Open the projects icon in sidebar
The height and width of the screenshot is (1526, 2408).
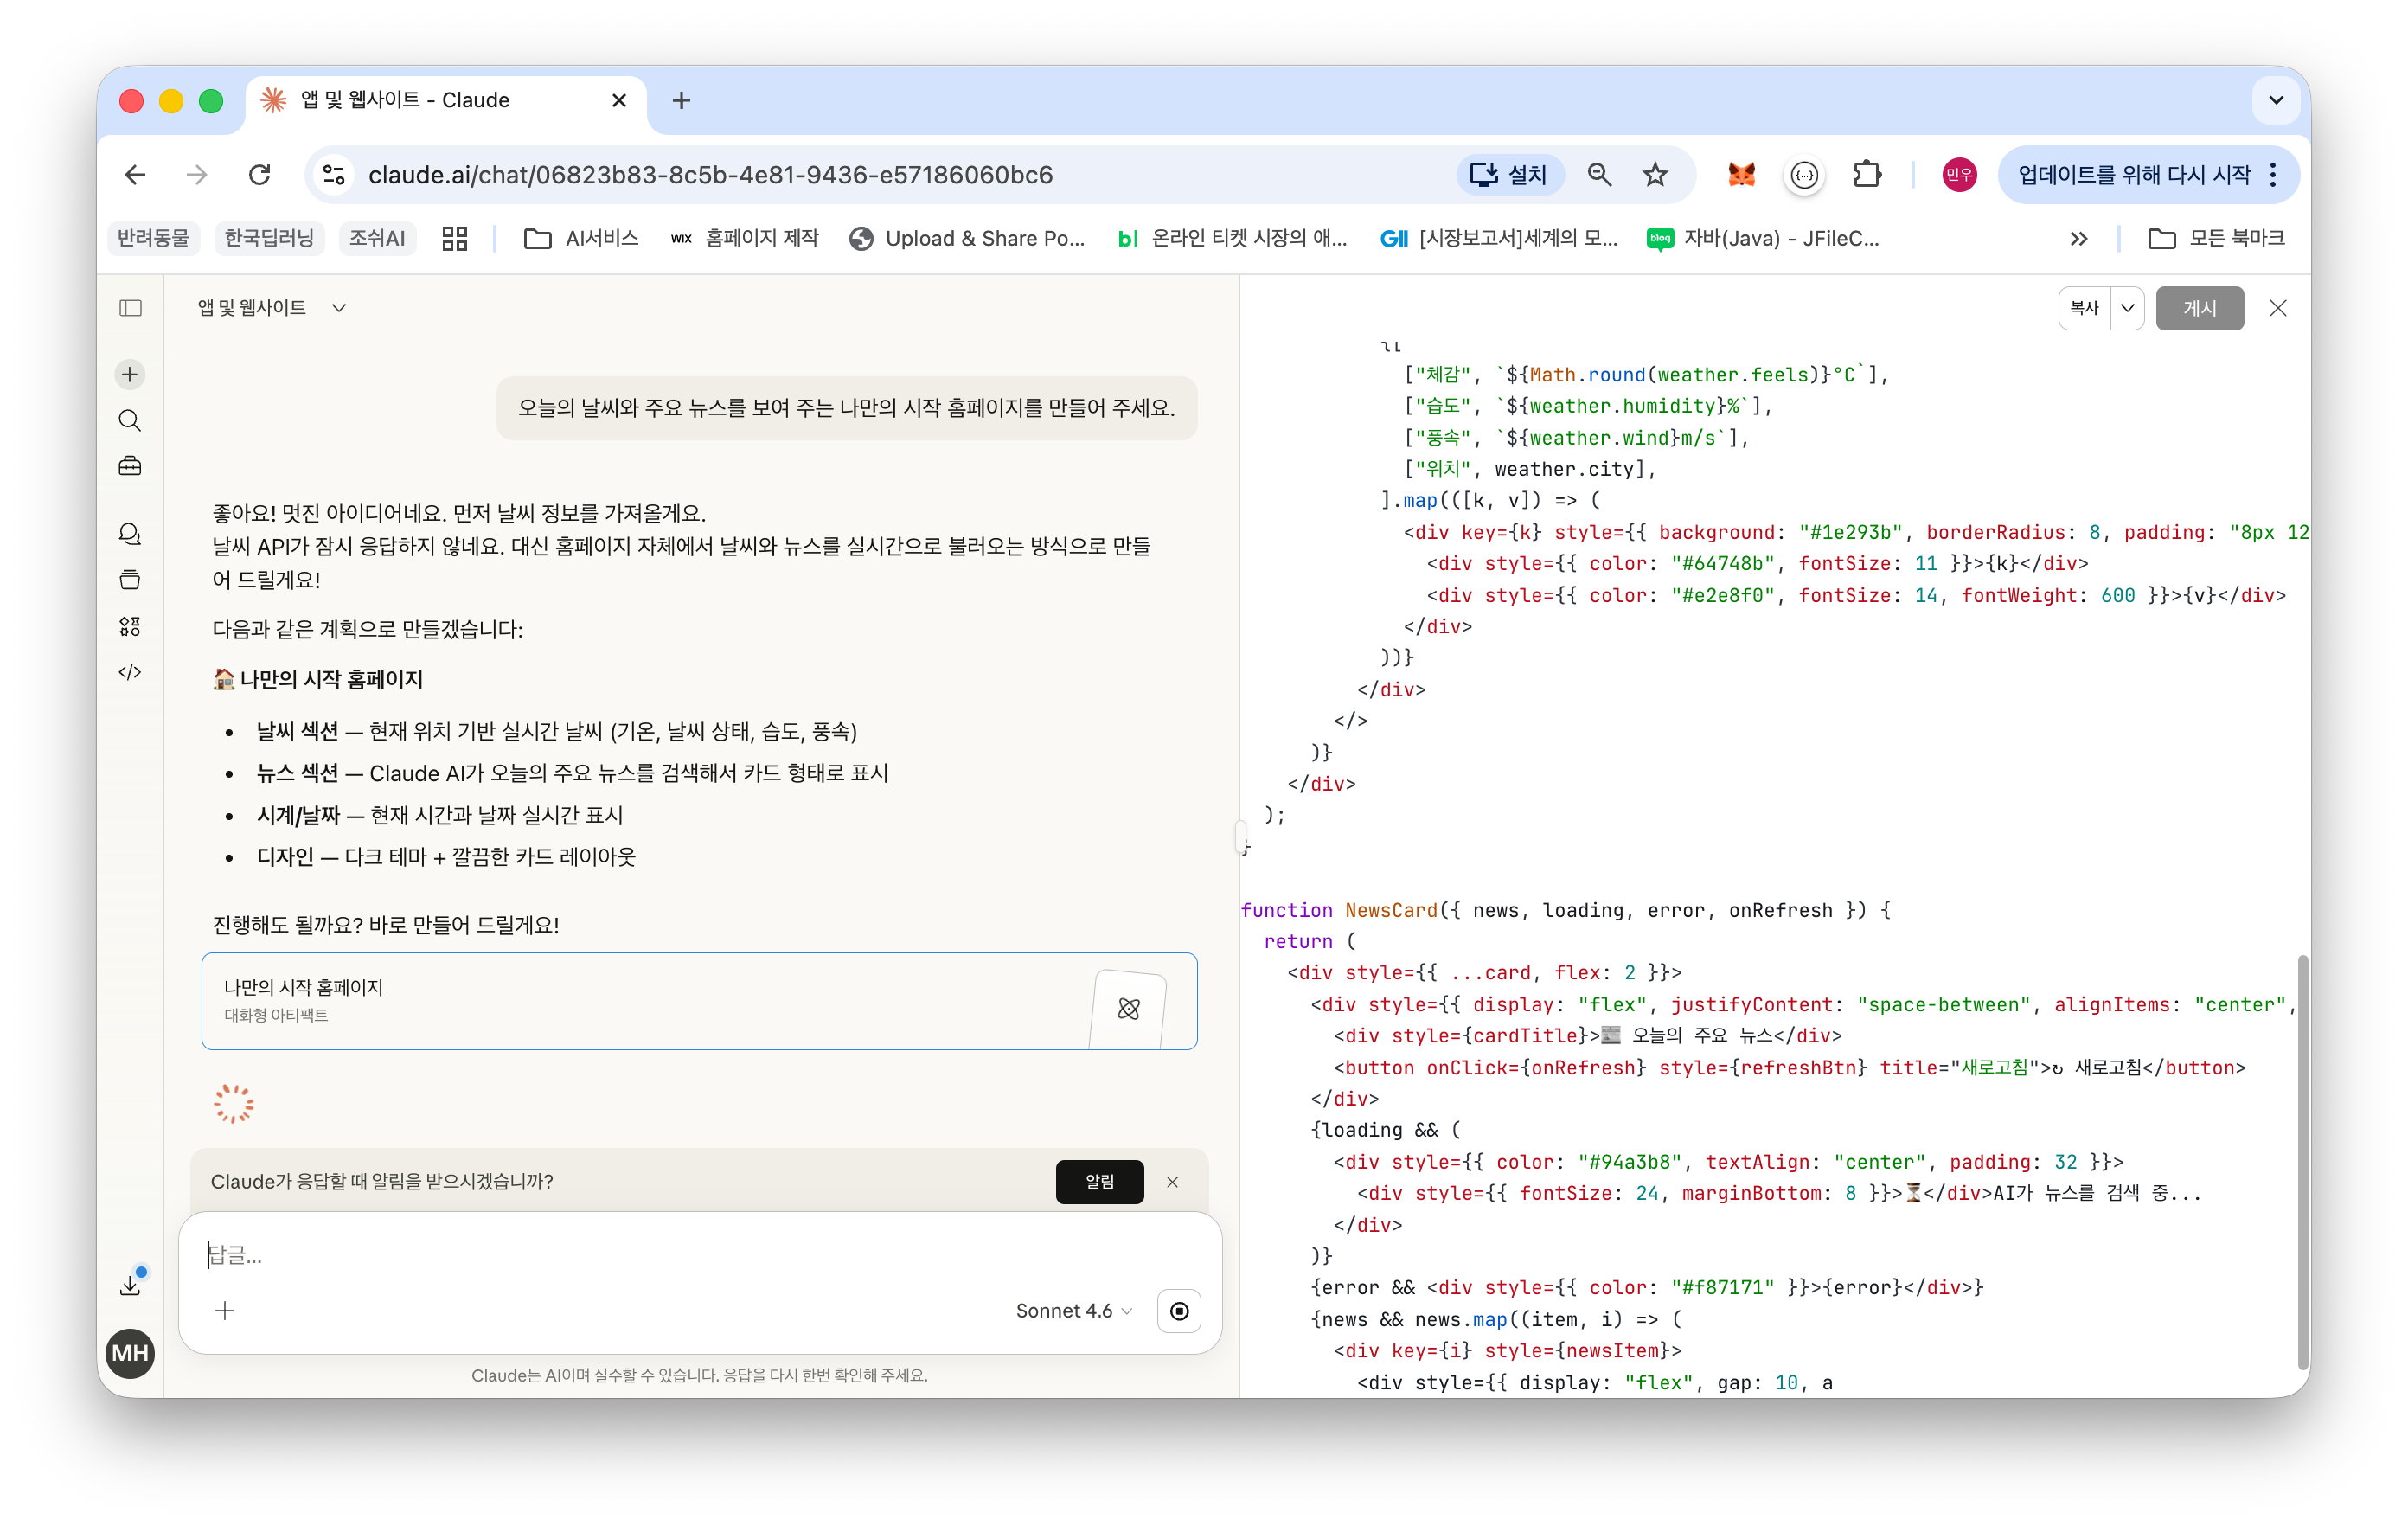tap(130, 580)
